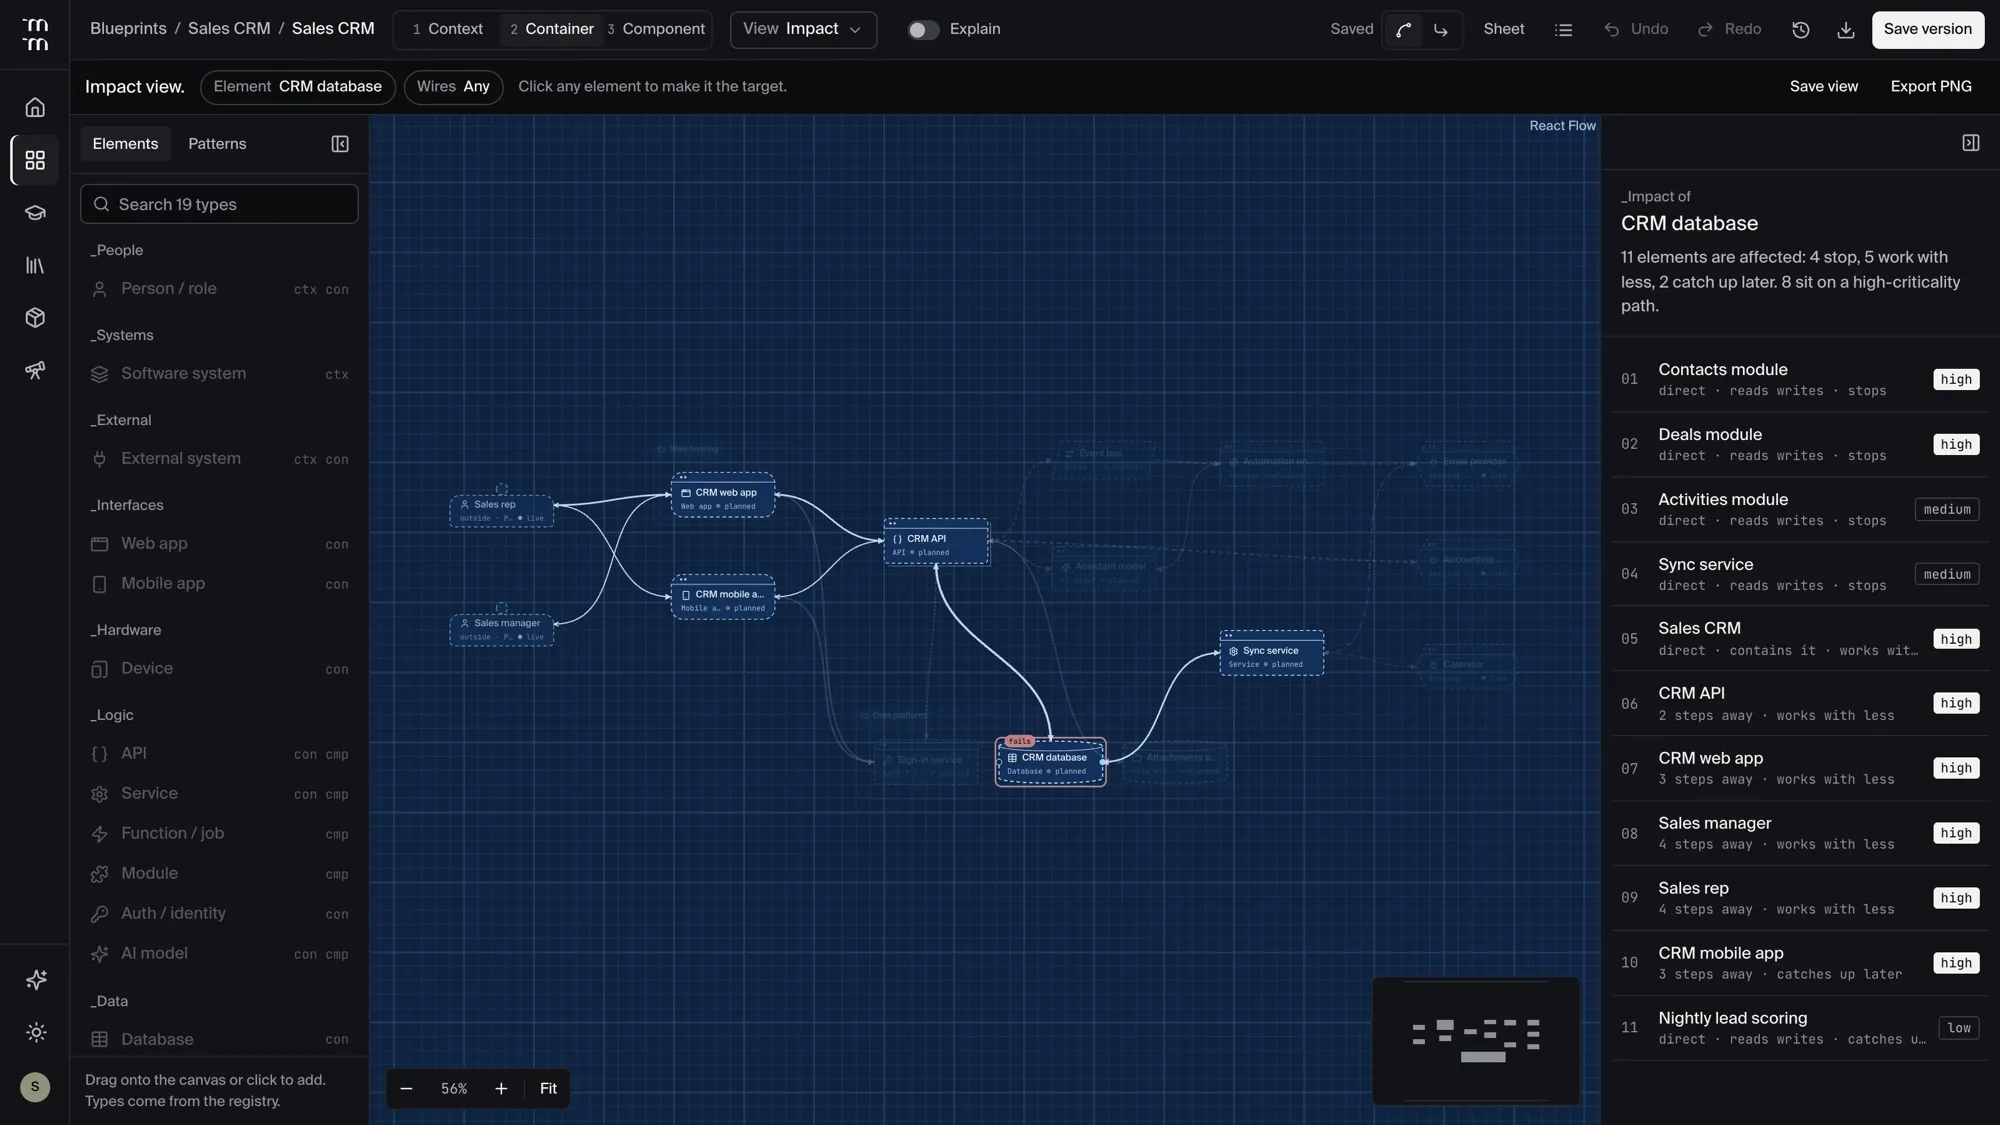
Task: Collapse the right impact panel
Action: click(x=1971, y=143)
